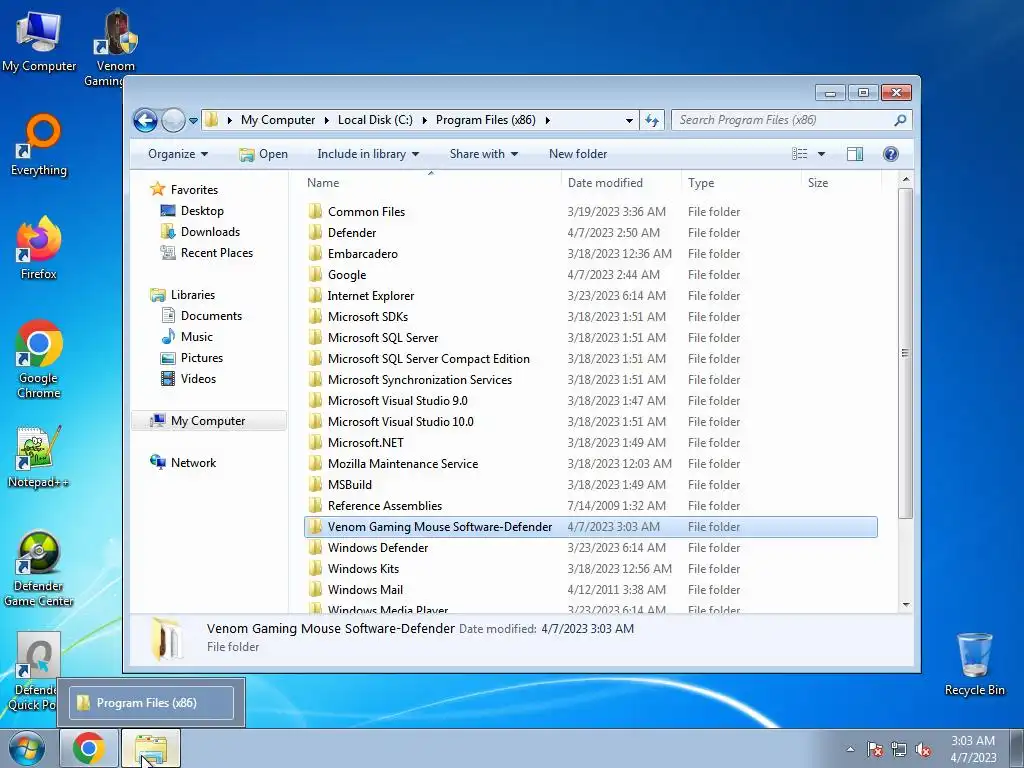1024x768 pixels.
Task: Open the Organize menu
Action: pos(178,154)
